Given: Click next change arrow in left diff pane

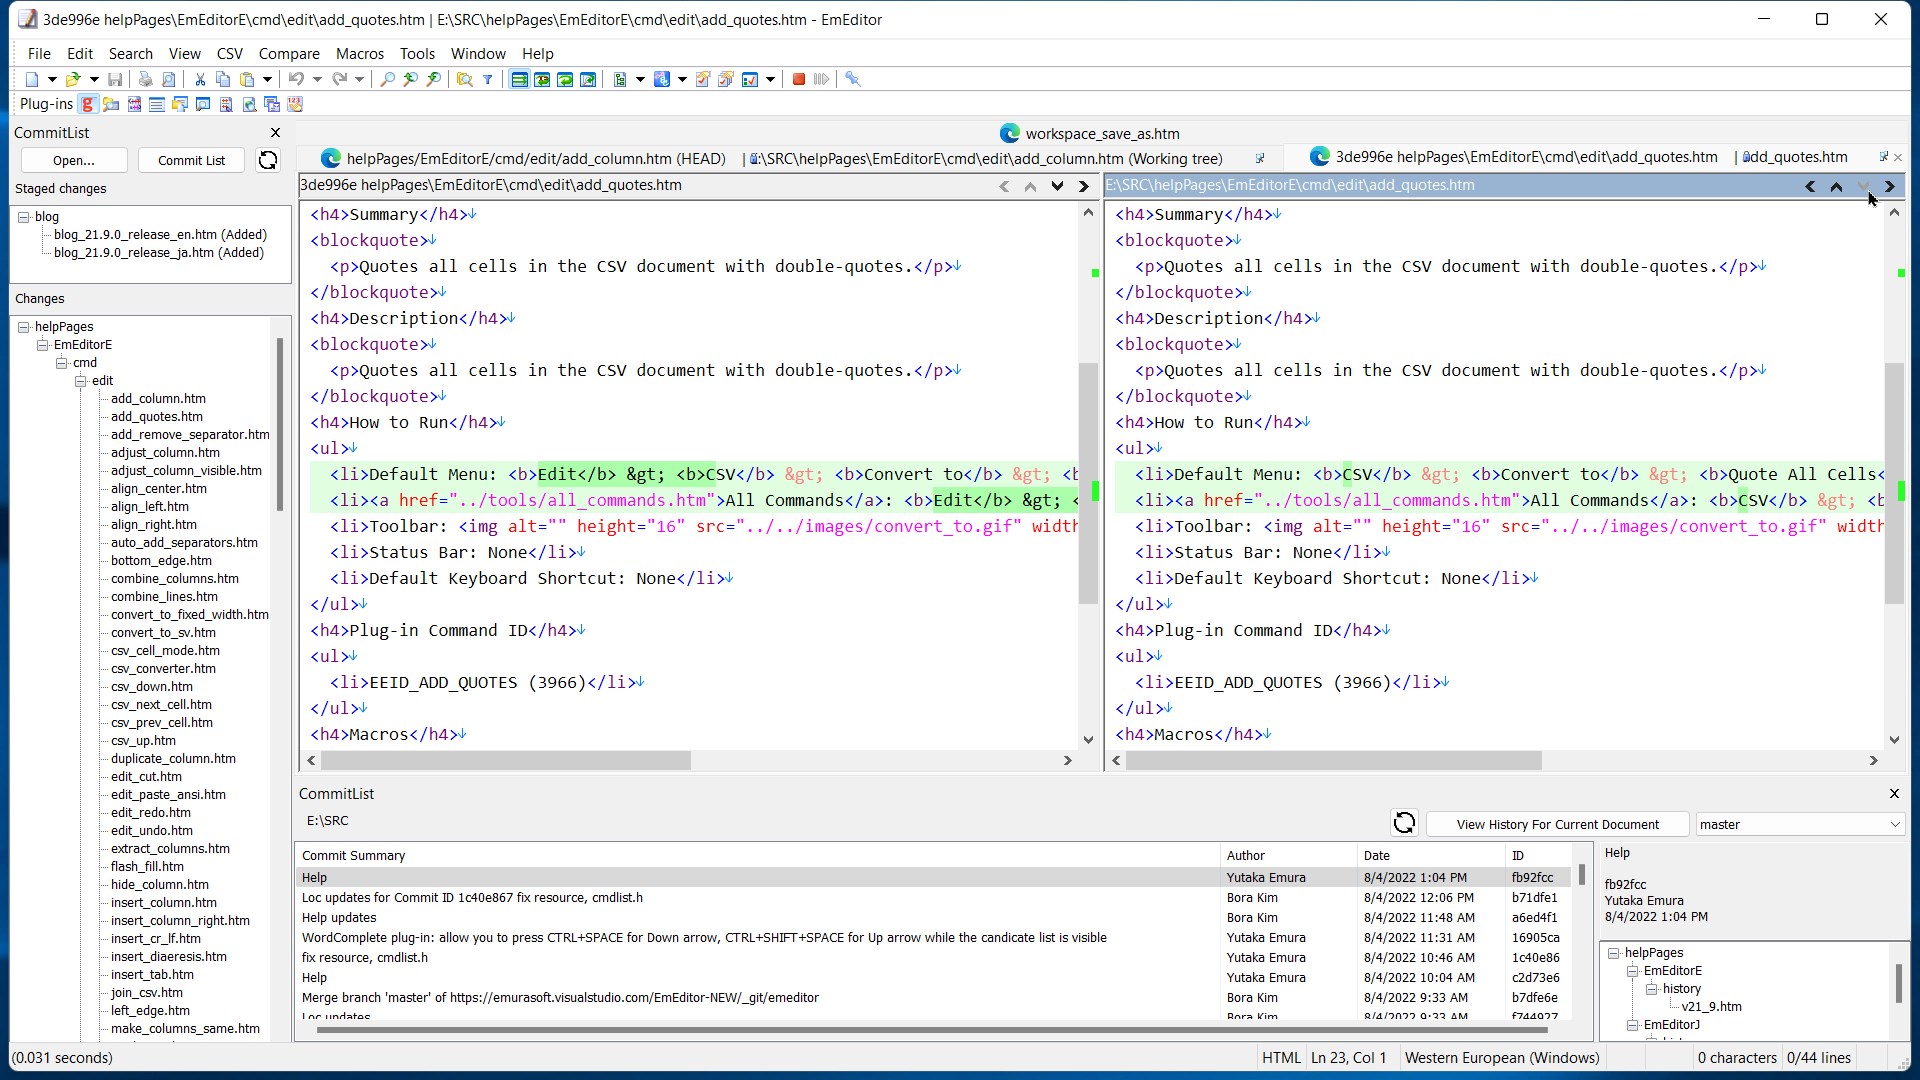Looking at the screenshot, I should [1057, 186].
